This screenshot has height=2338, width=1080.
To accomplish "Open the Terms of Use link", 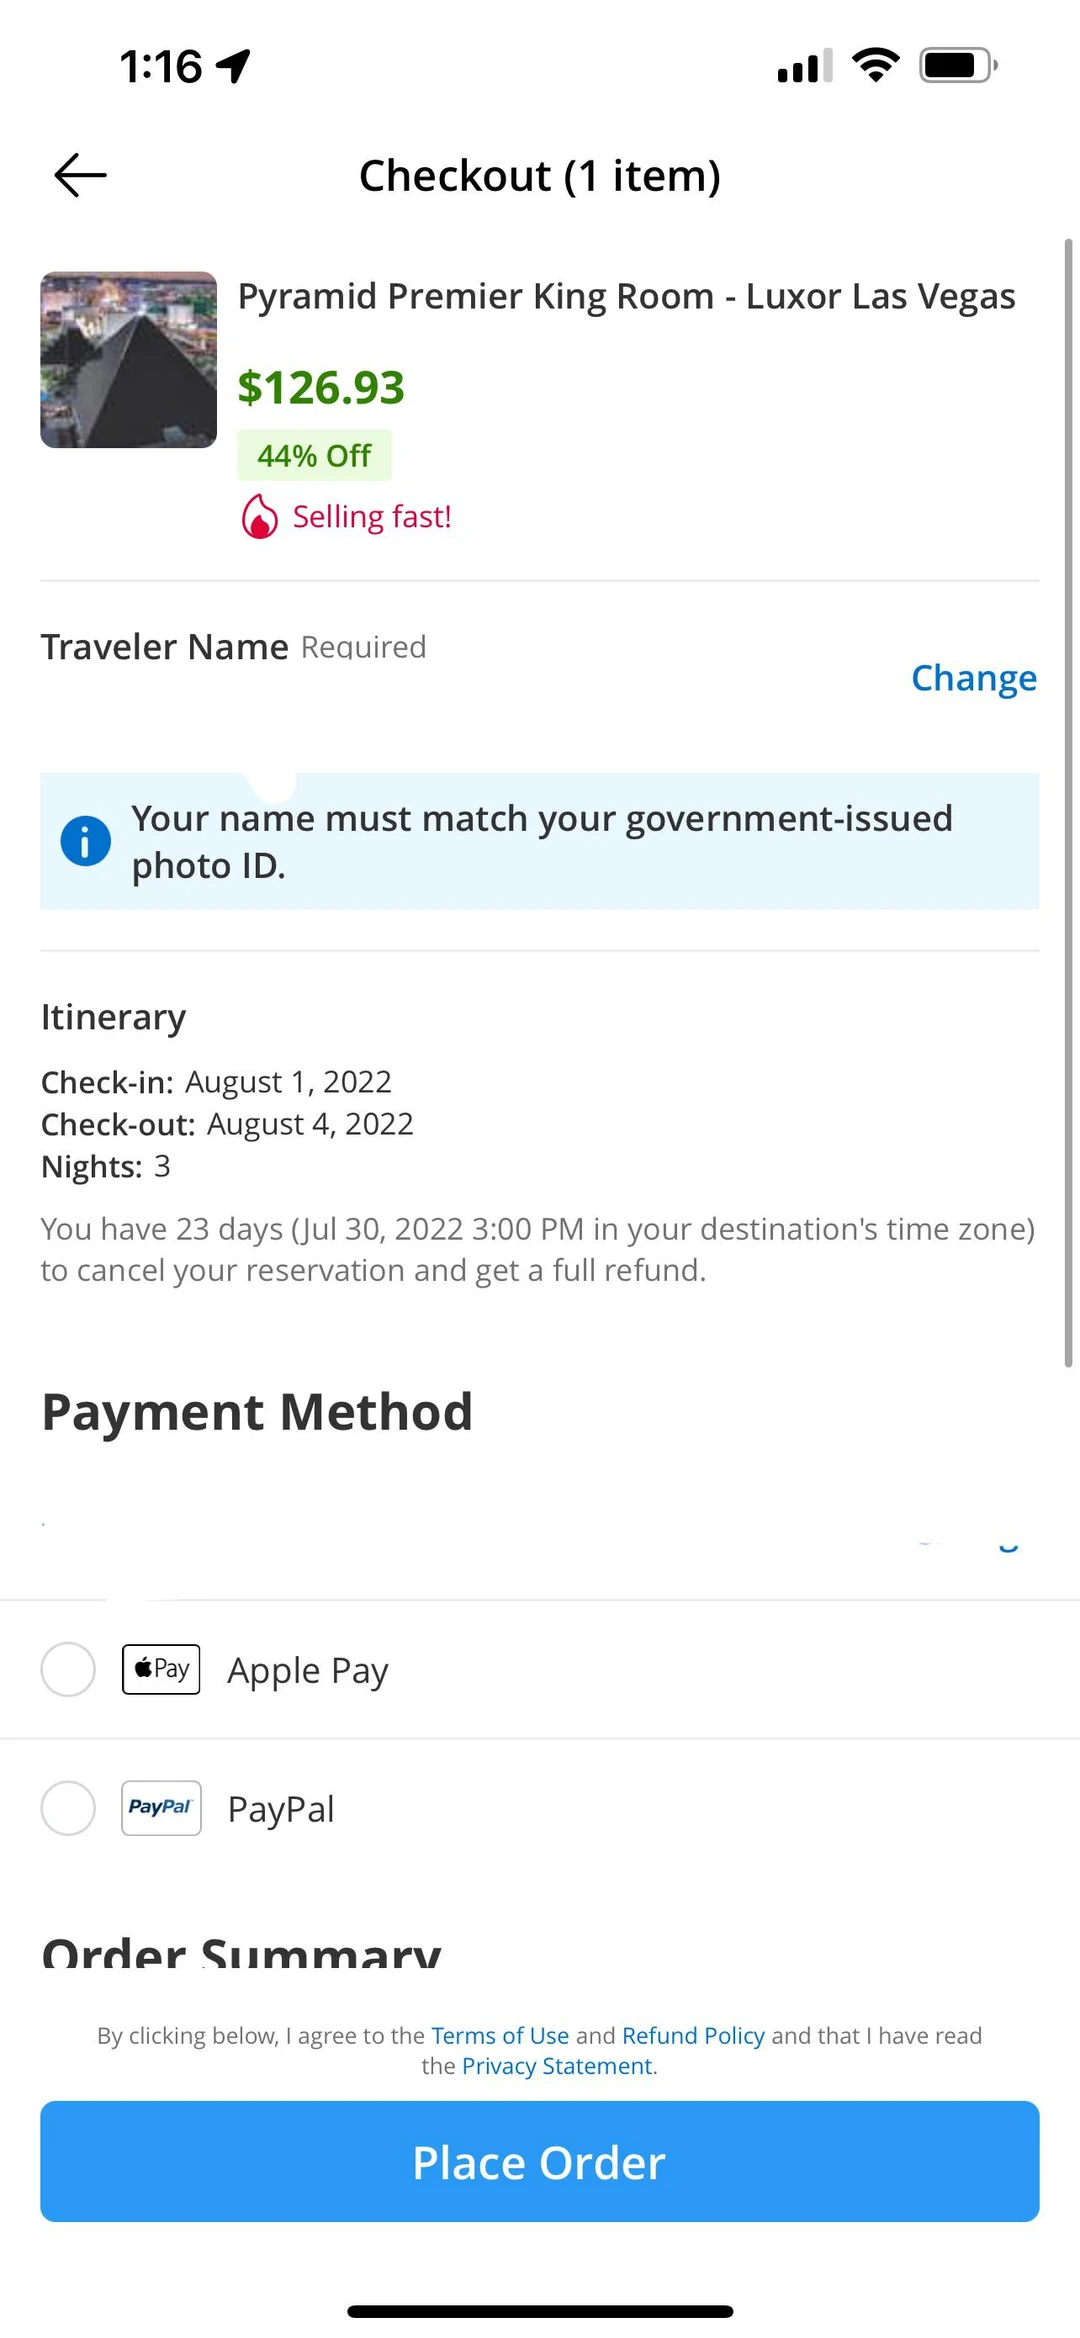I will click(499, 2036).
